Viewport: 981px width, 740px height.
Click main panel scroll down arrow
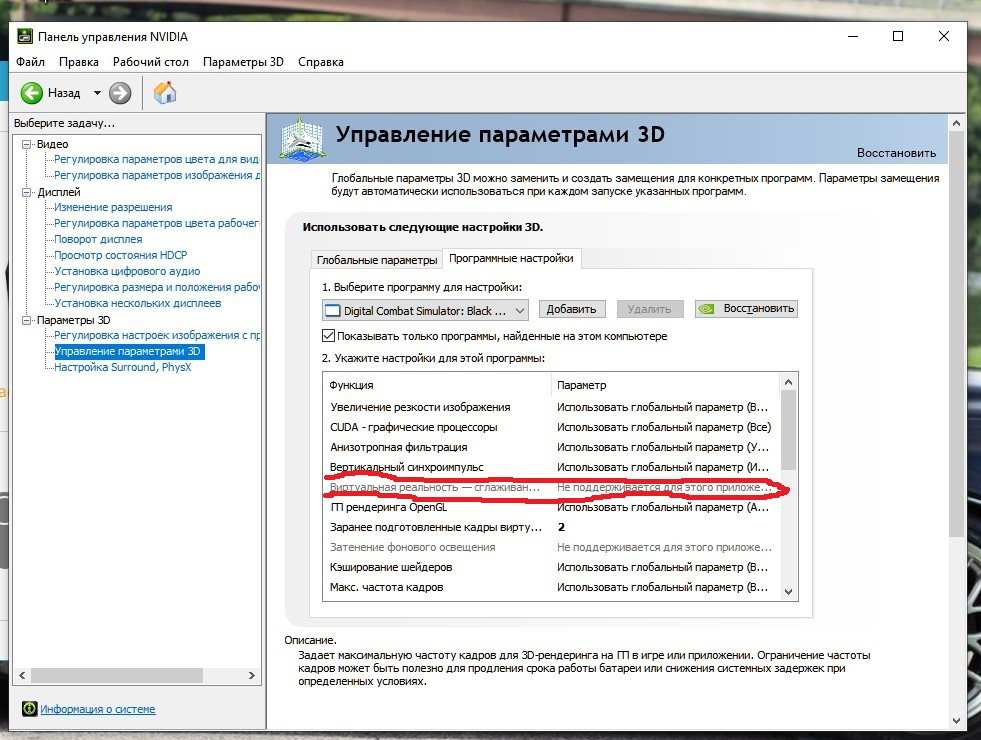pos(956,721)
